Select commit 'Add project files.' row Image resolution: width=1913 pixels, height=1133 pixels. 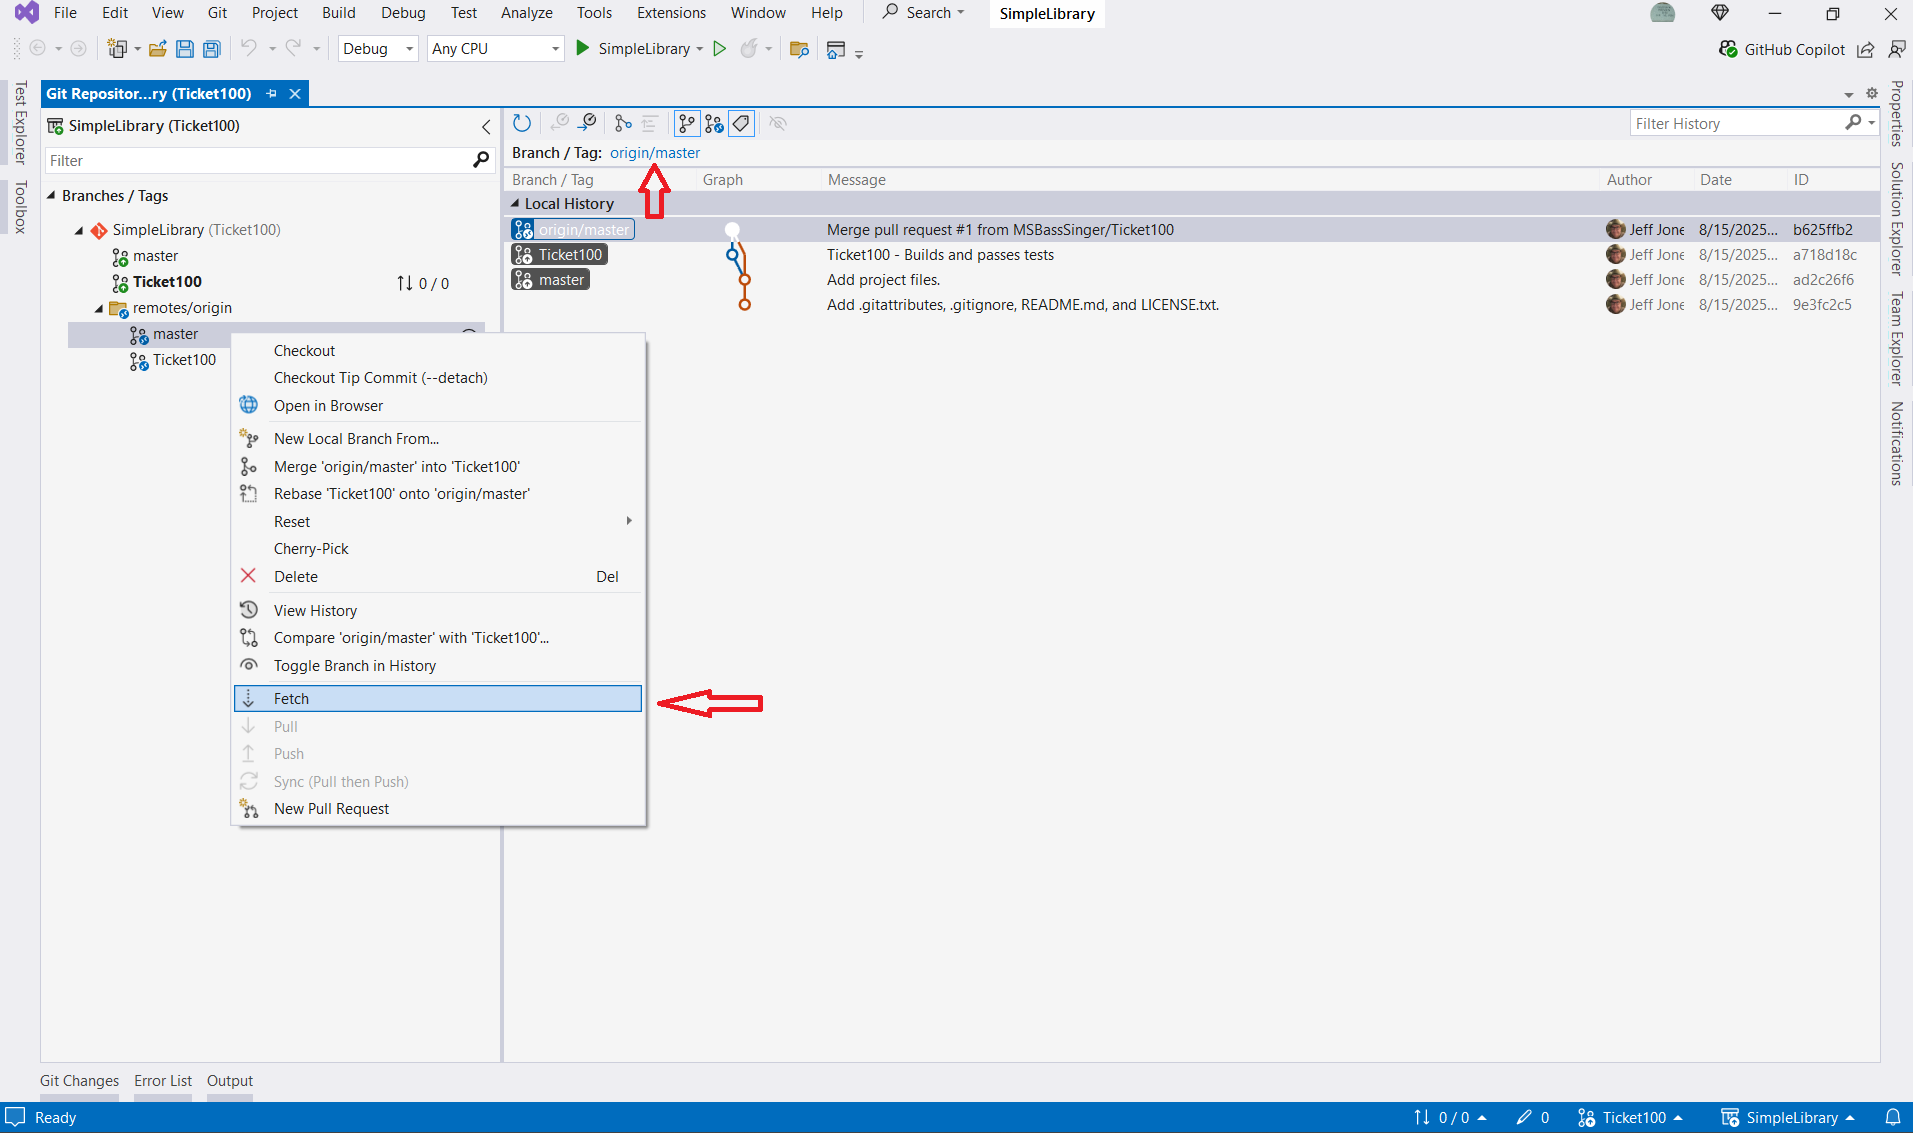[1190, 280]
